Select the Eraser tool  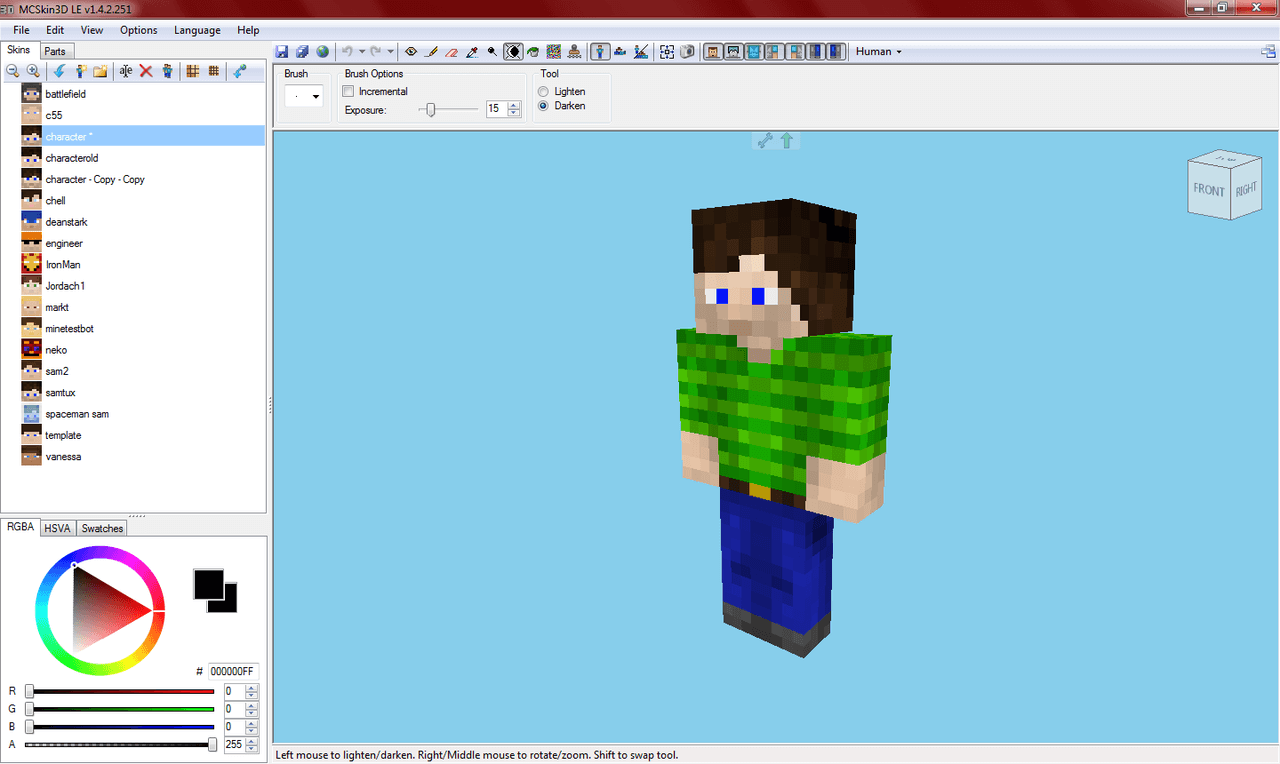tap(452, 51)
